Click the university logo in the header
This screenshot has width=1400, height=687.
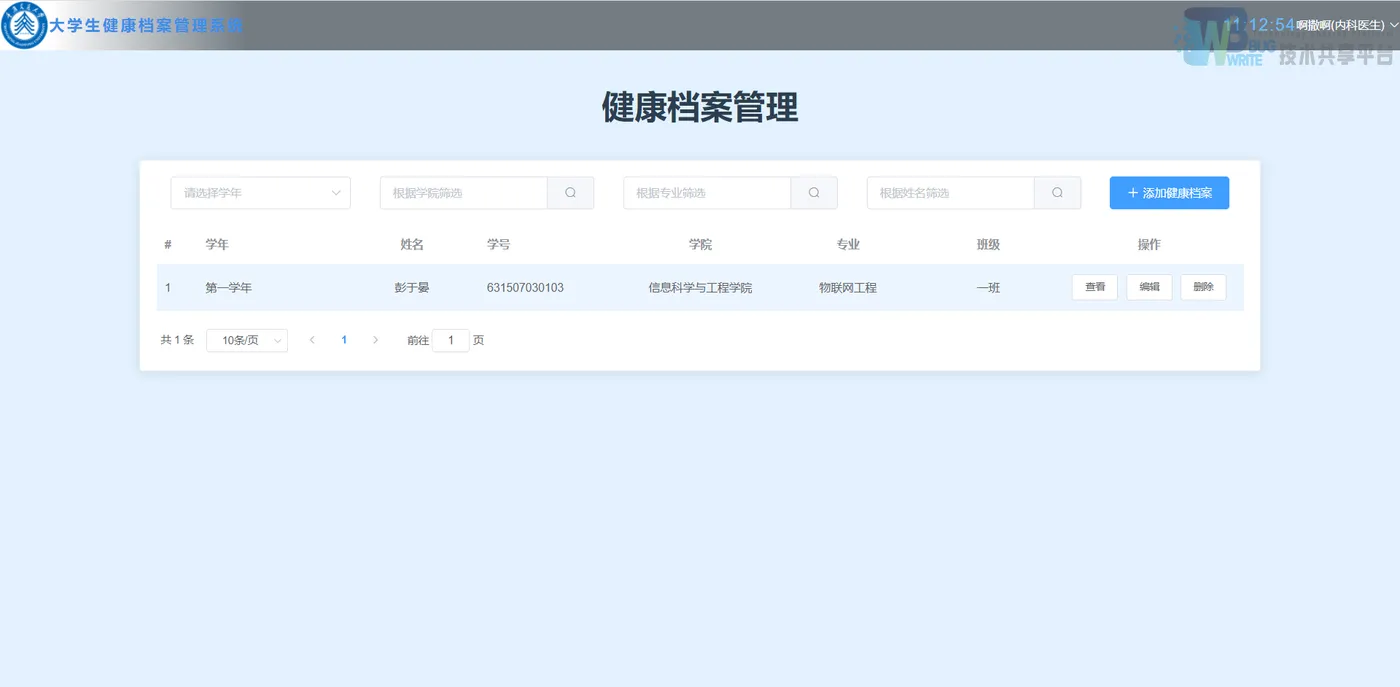coord(25,25)
